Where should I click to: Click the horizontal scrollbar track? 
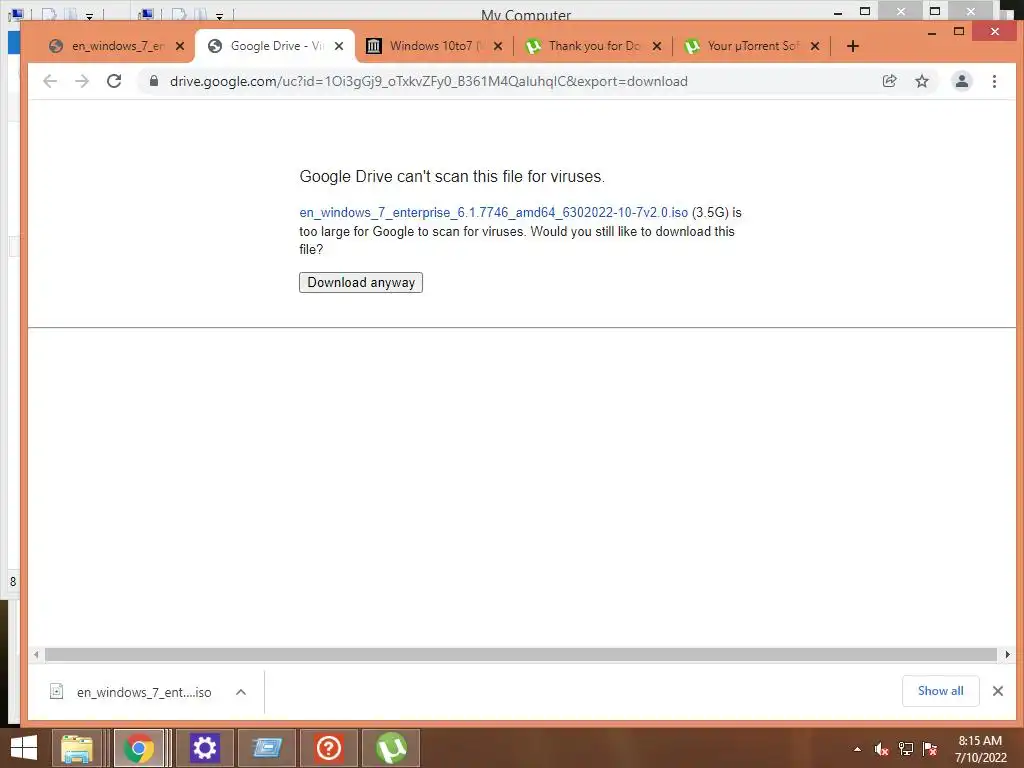coord(520,654)
